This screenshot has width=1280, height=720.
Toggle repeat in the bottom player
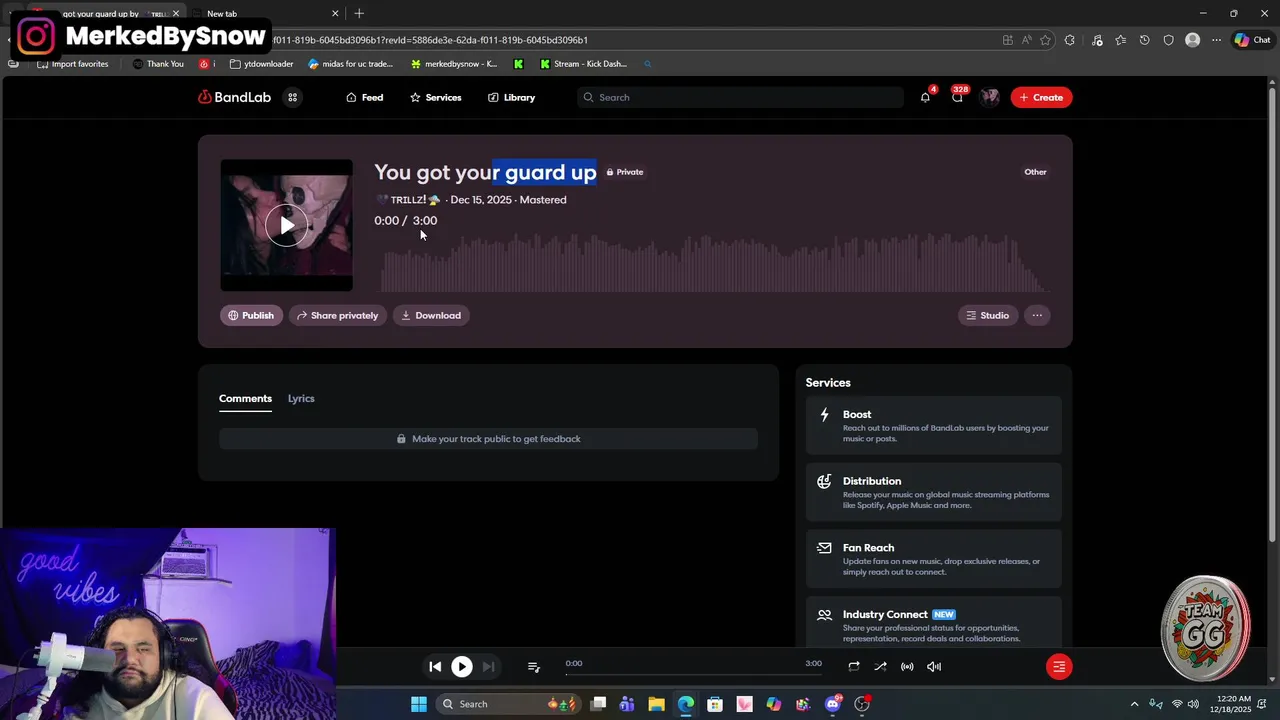click(x=853, y=666)
